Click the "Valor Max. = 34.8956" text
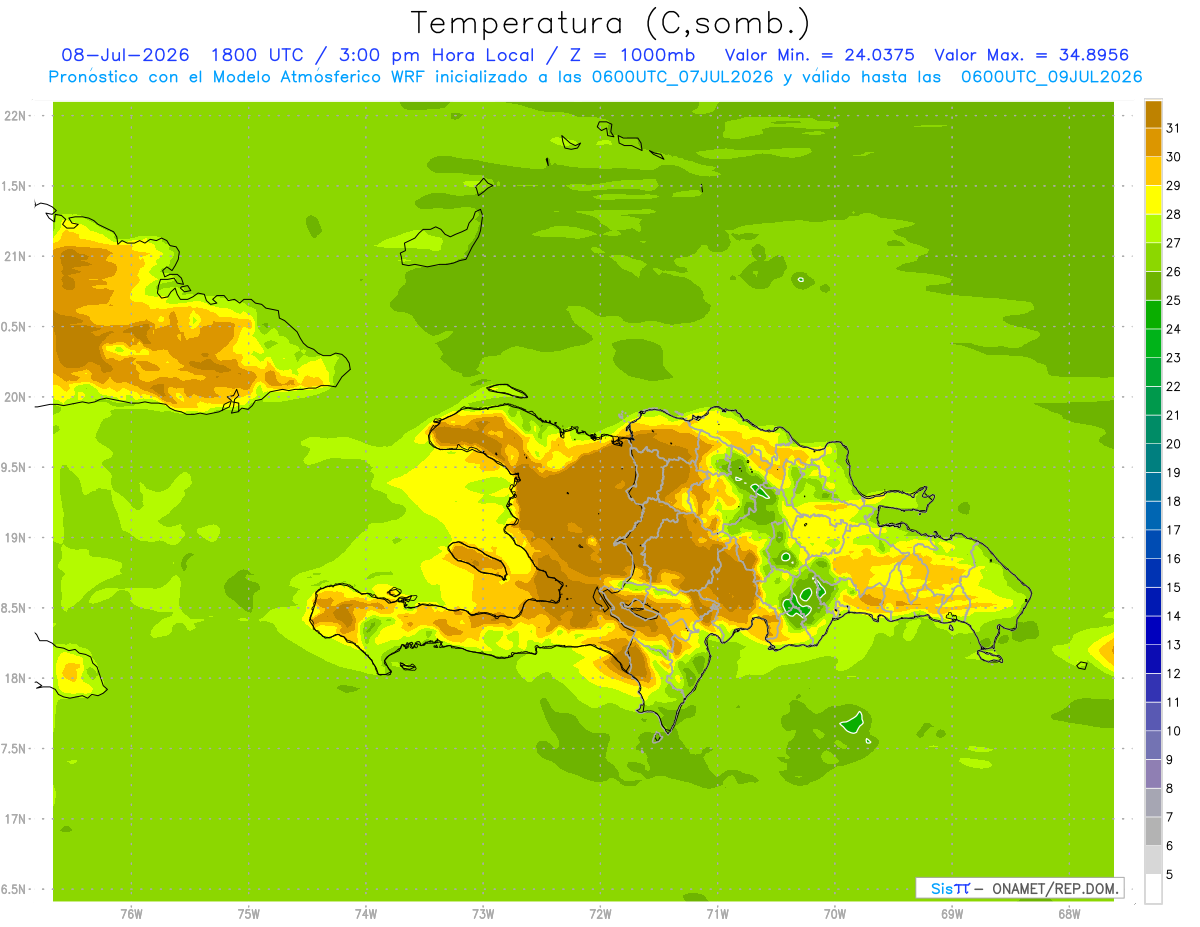Image resolution: width=1200 pixels, height=927 pixels. tap(1032, 55)
